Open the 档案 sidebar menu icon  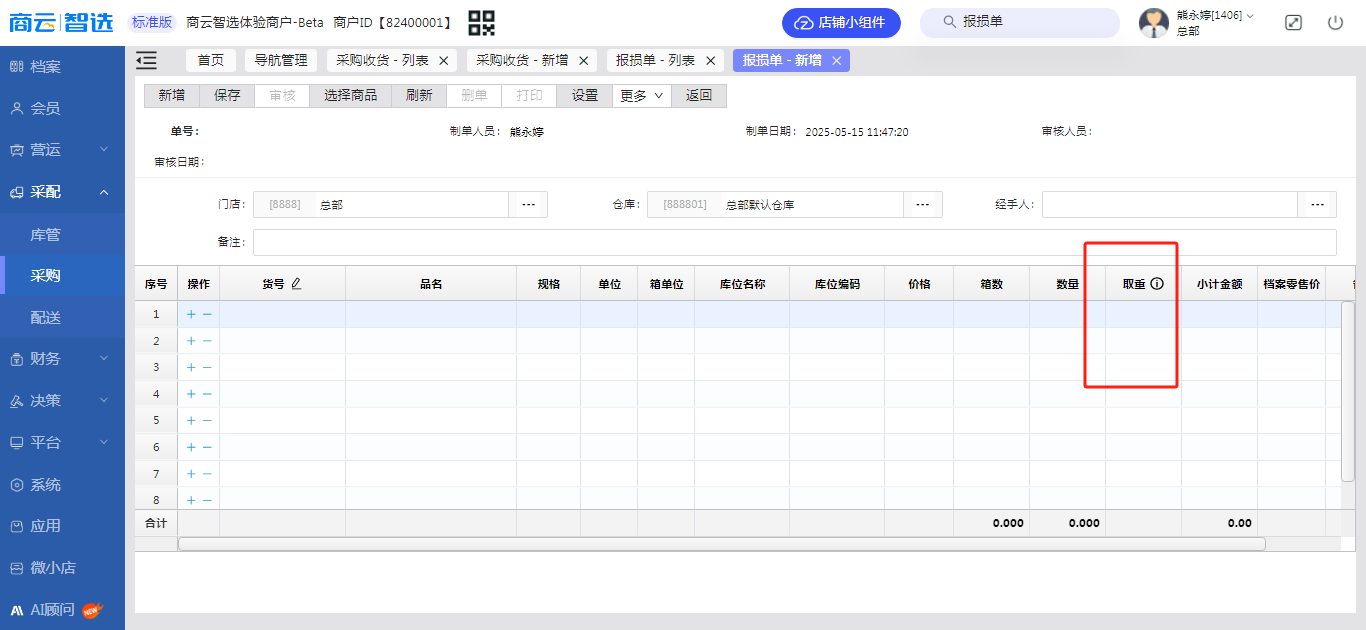[16, 67]
